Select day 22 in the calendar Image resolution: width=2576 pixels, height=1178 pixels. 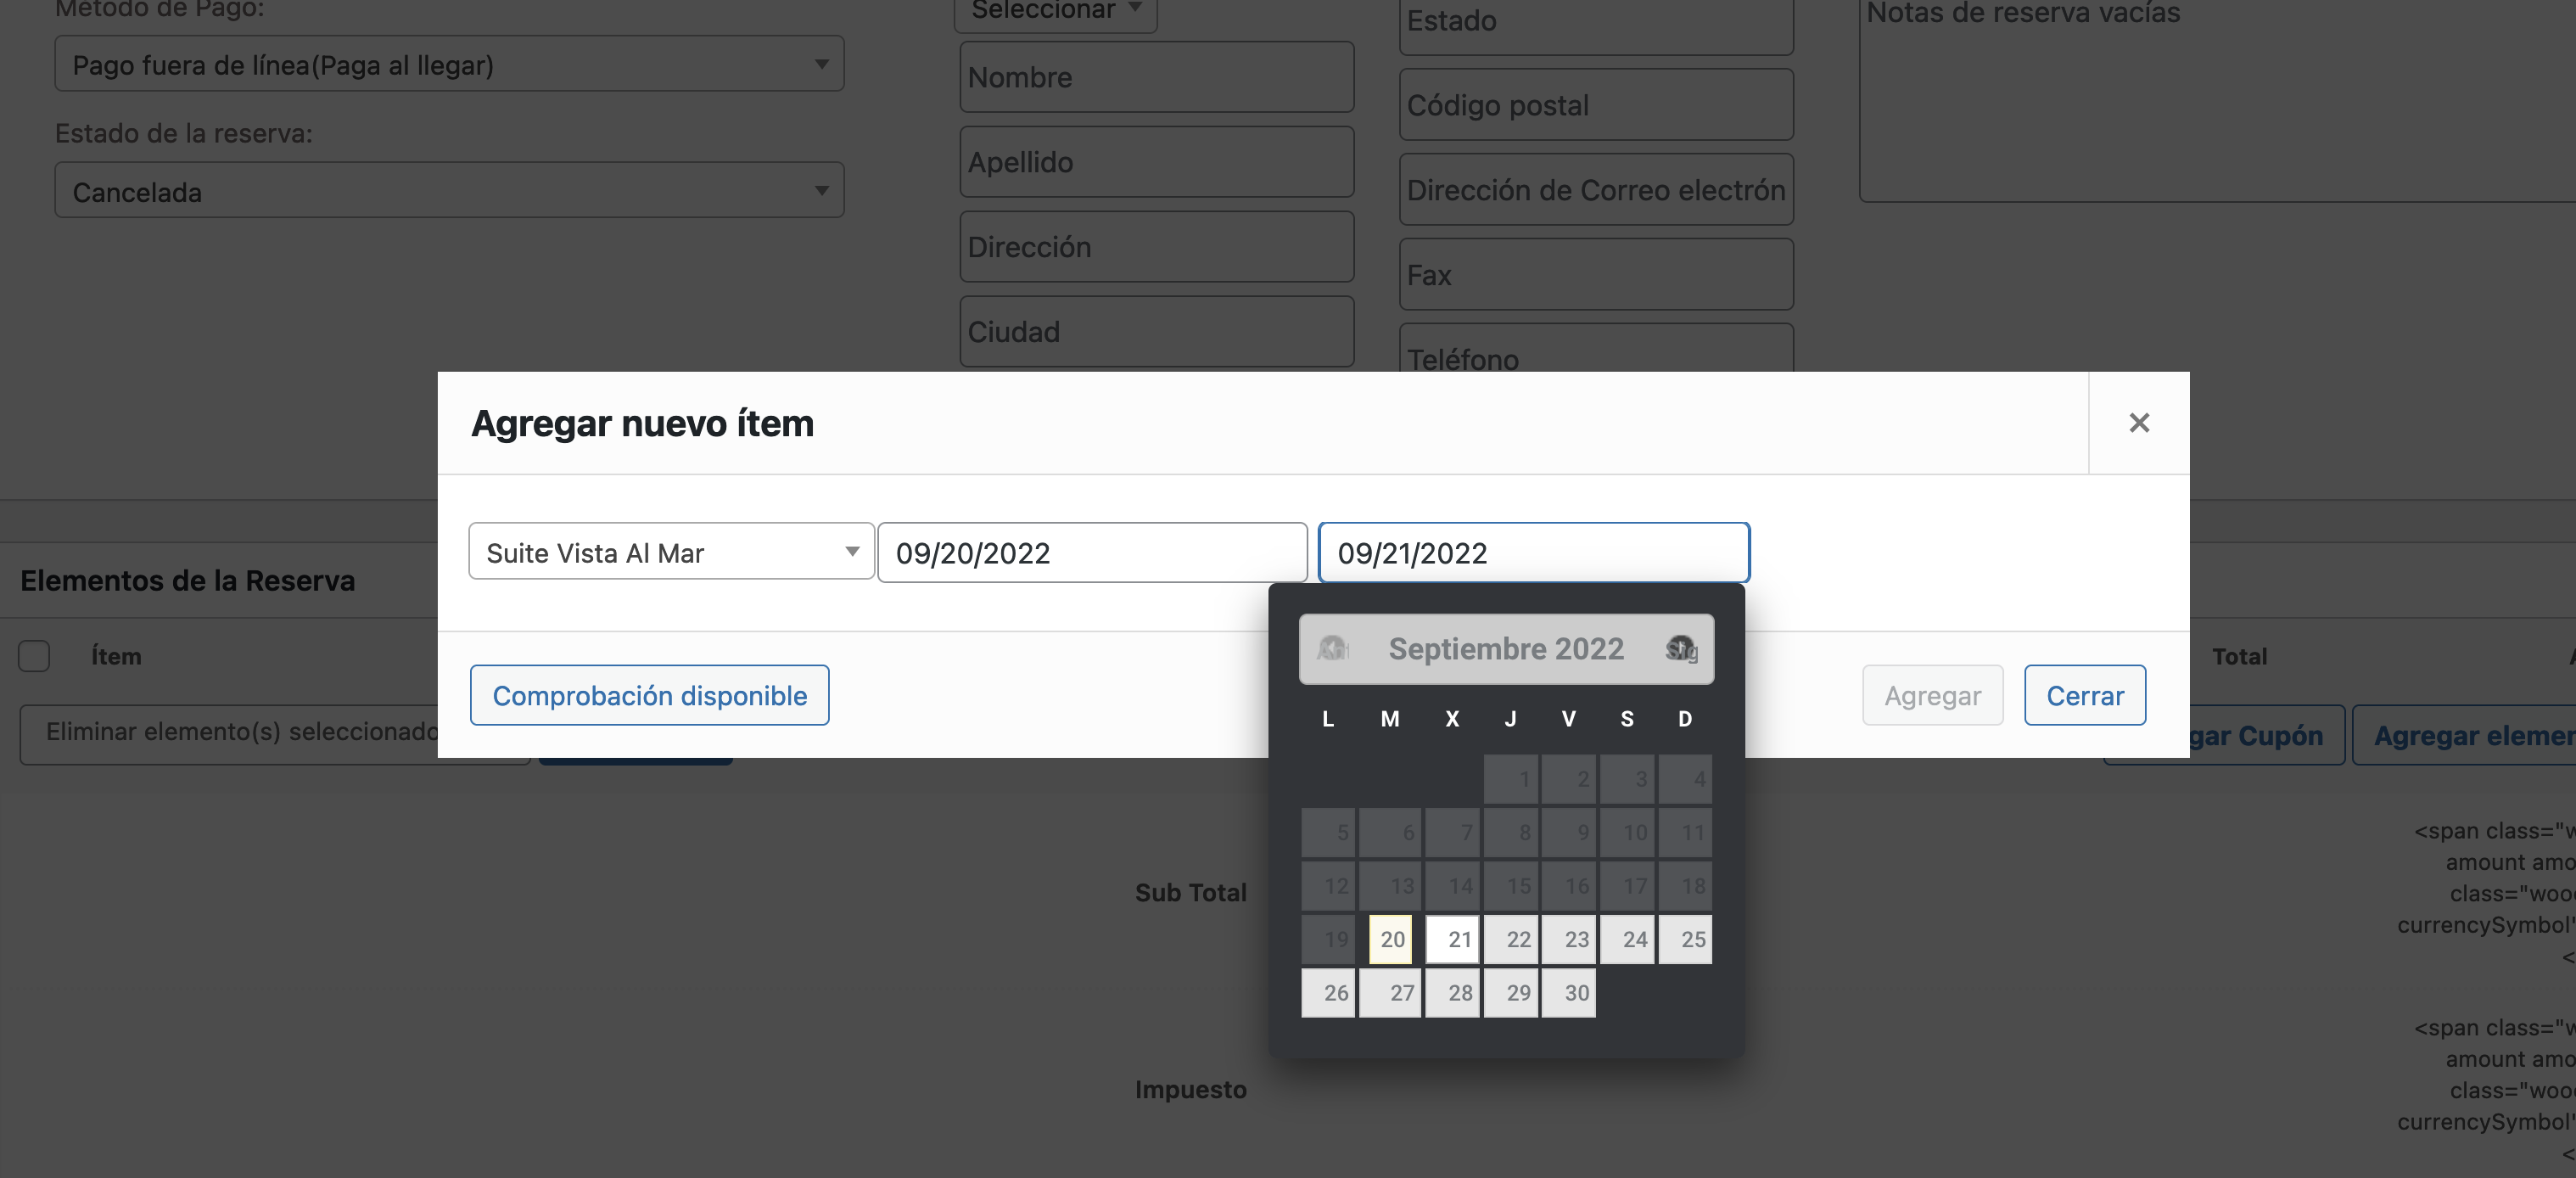(1510, 940)
